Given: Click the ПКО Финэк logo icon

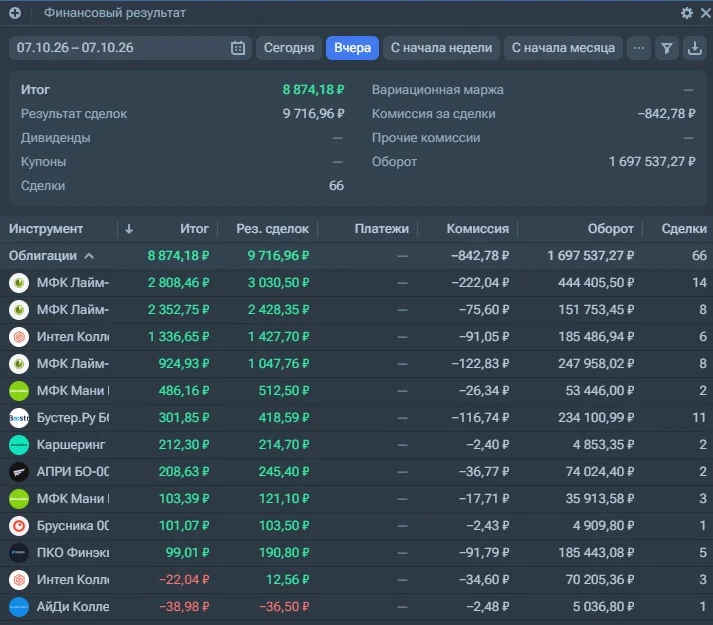Looking at the screenshot, I should [19, 553].
